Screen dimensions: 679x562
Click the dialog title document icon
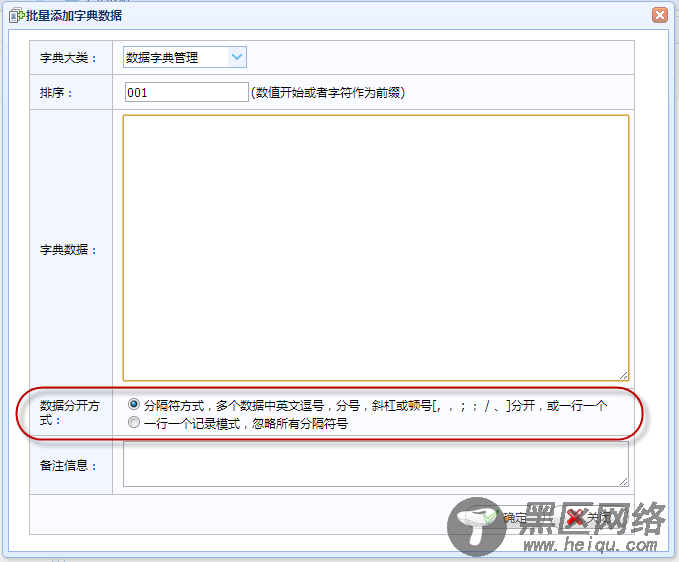tap(16, 16)
